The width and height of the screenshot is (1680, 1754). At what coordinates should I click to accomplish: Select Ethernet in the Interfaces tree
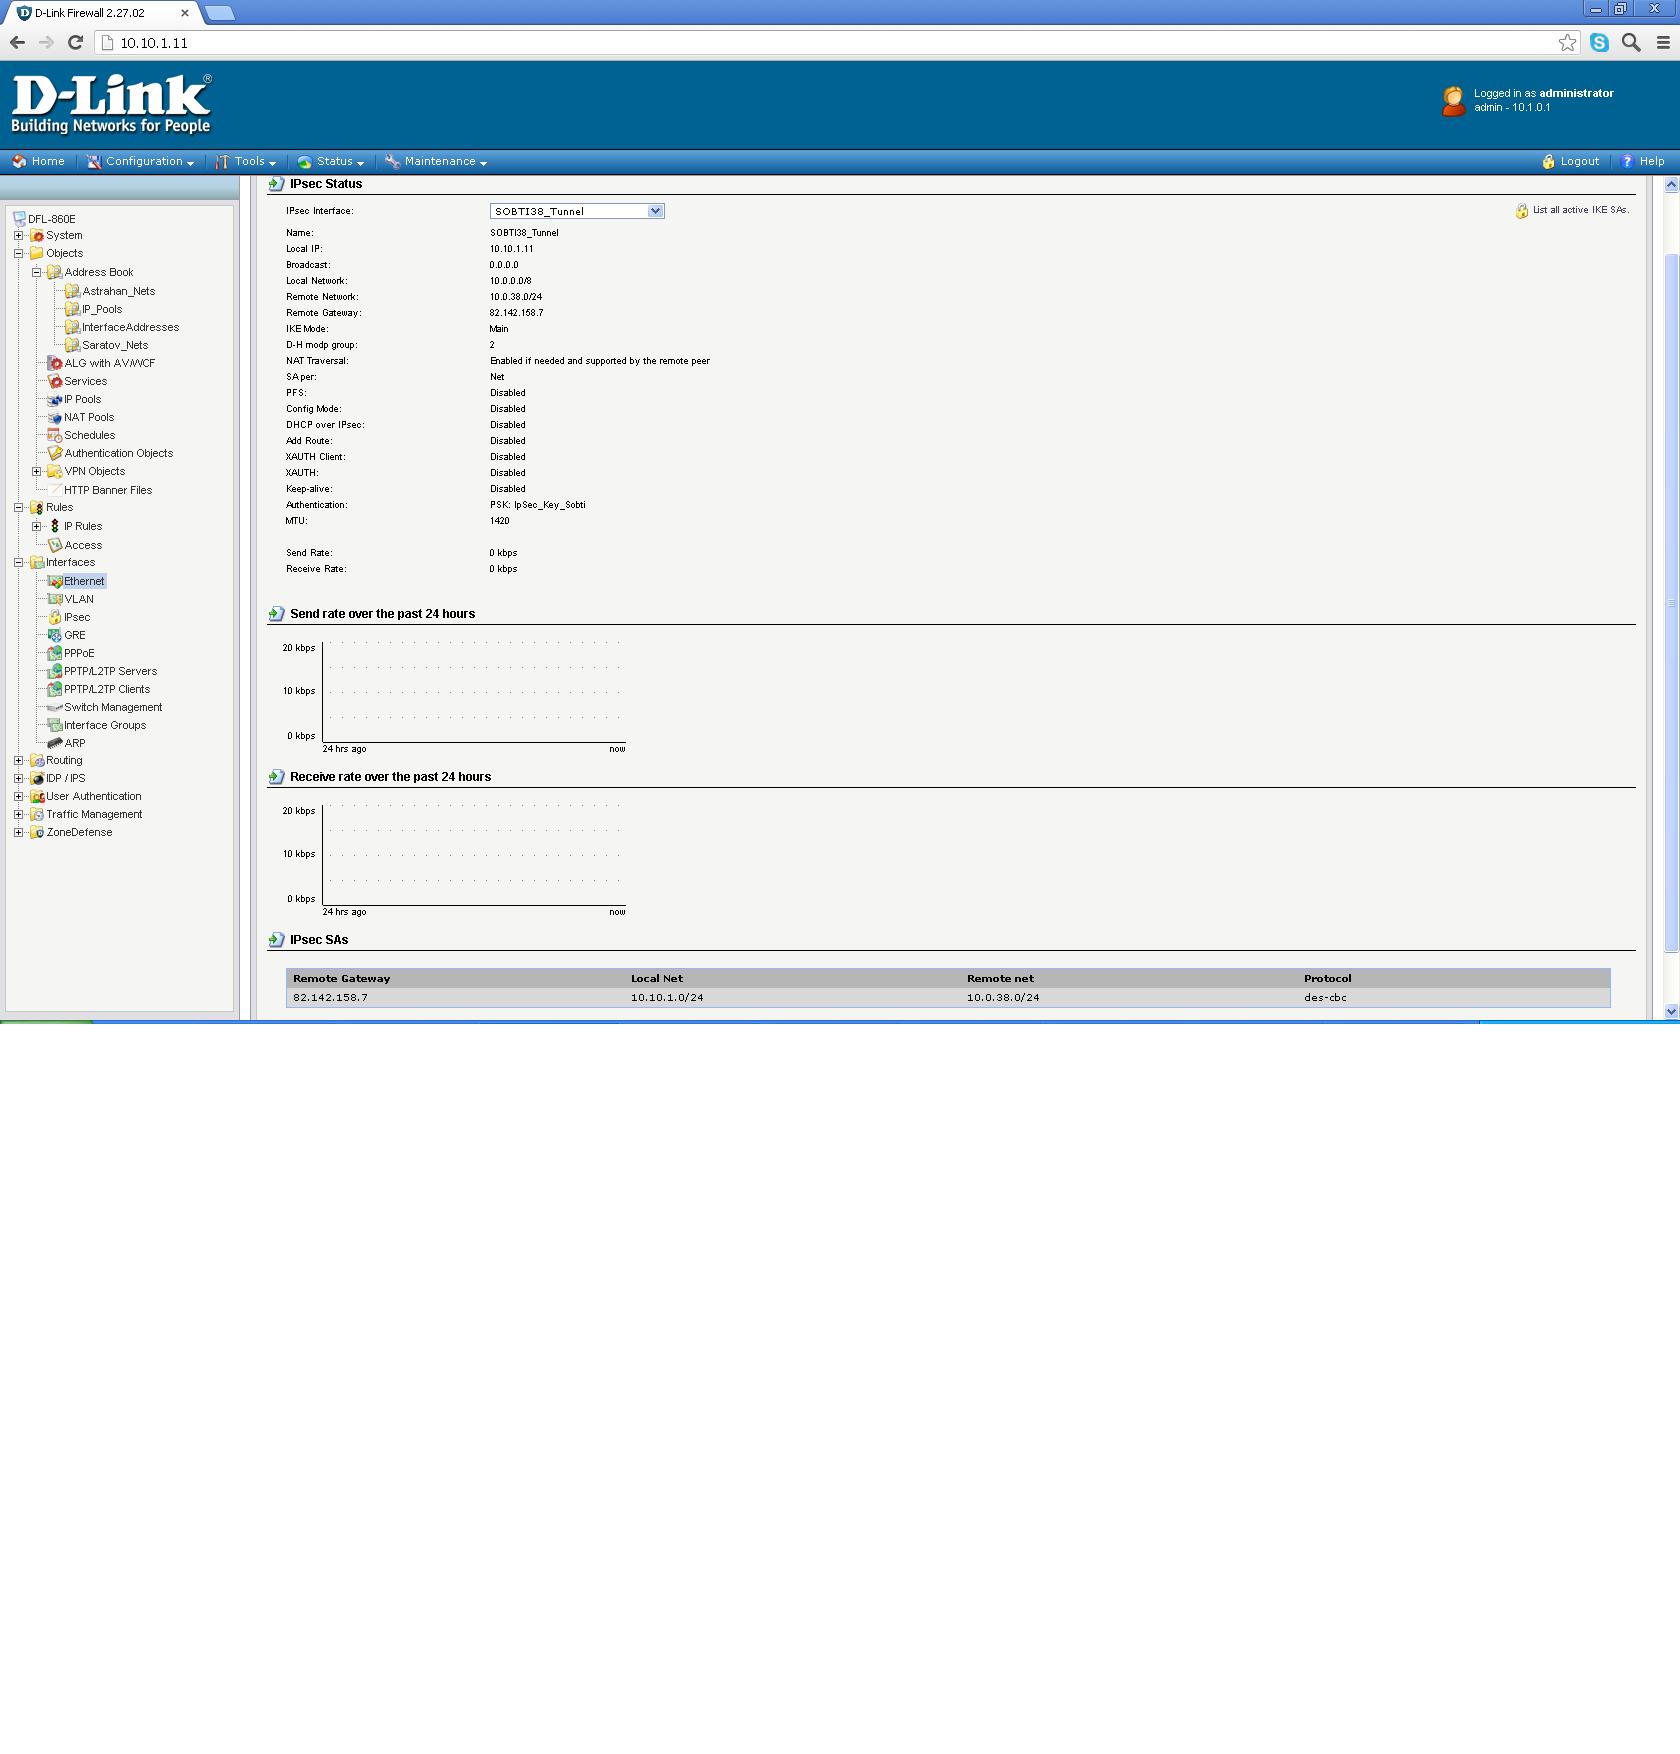coord(84,582)
